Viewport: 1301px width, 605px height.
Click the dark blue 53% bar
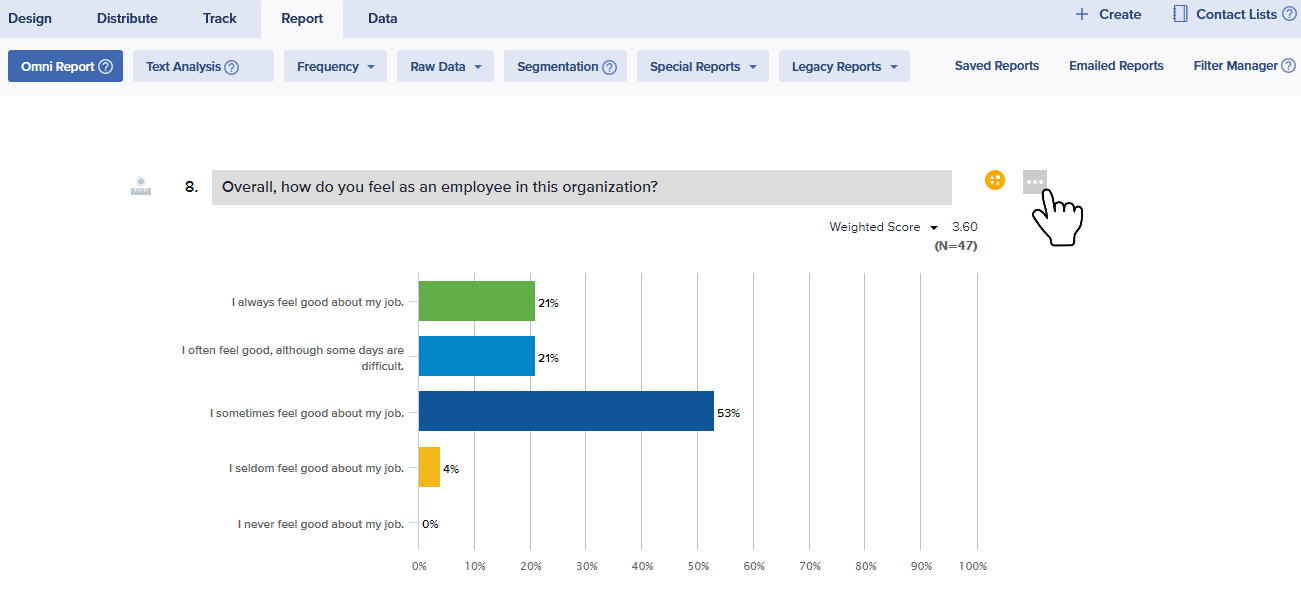click(x=566, y=411)
